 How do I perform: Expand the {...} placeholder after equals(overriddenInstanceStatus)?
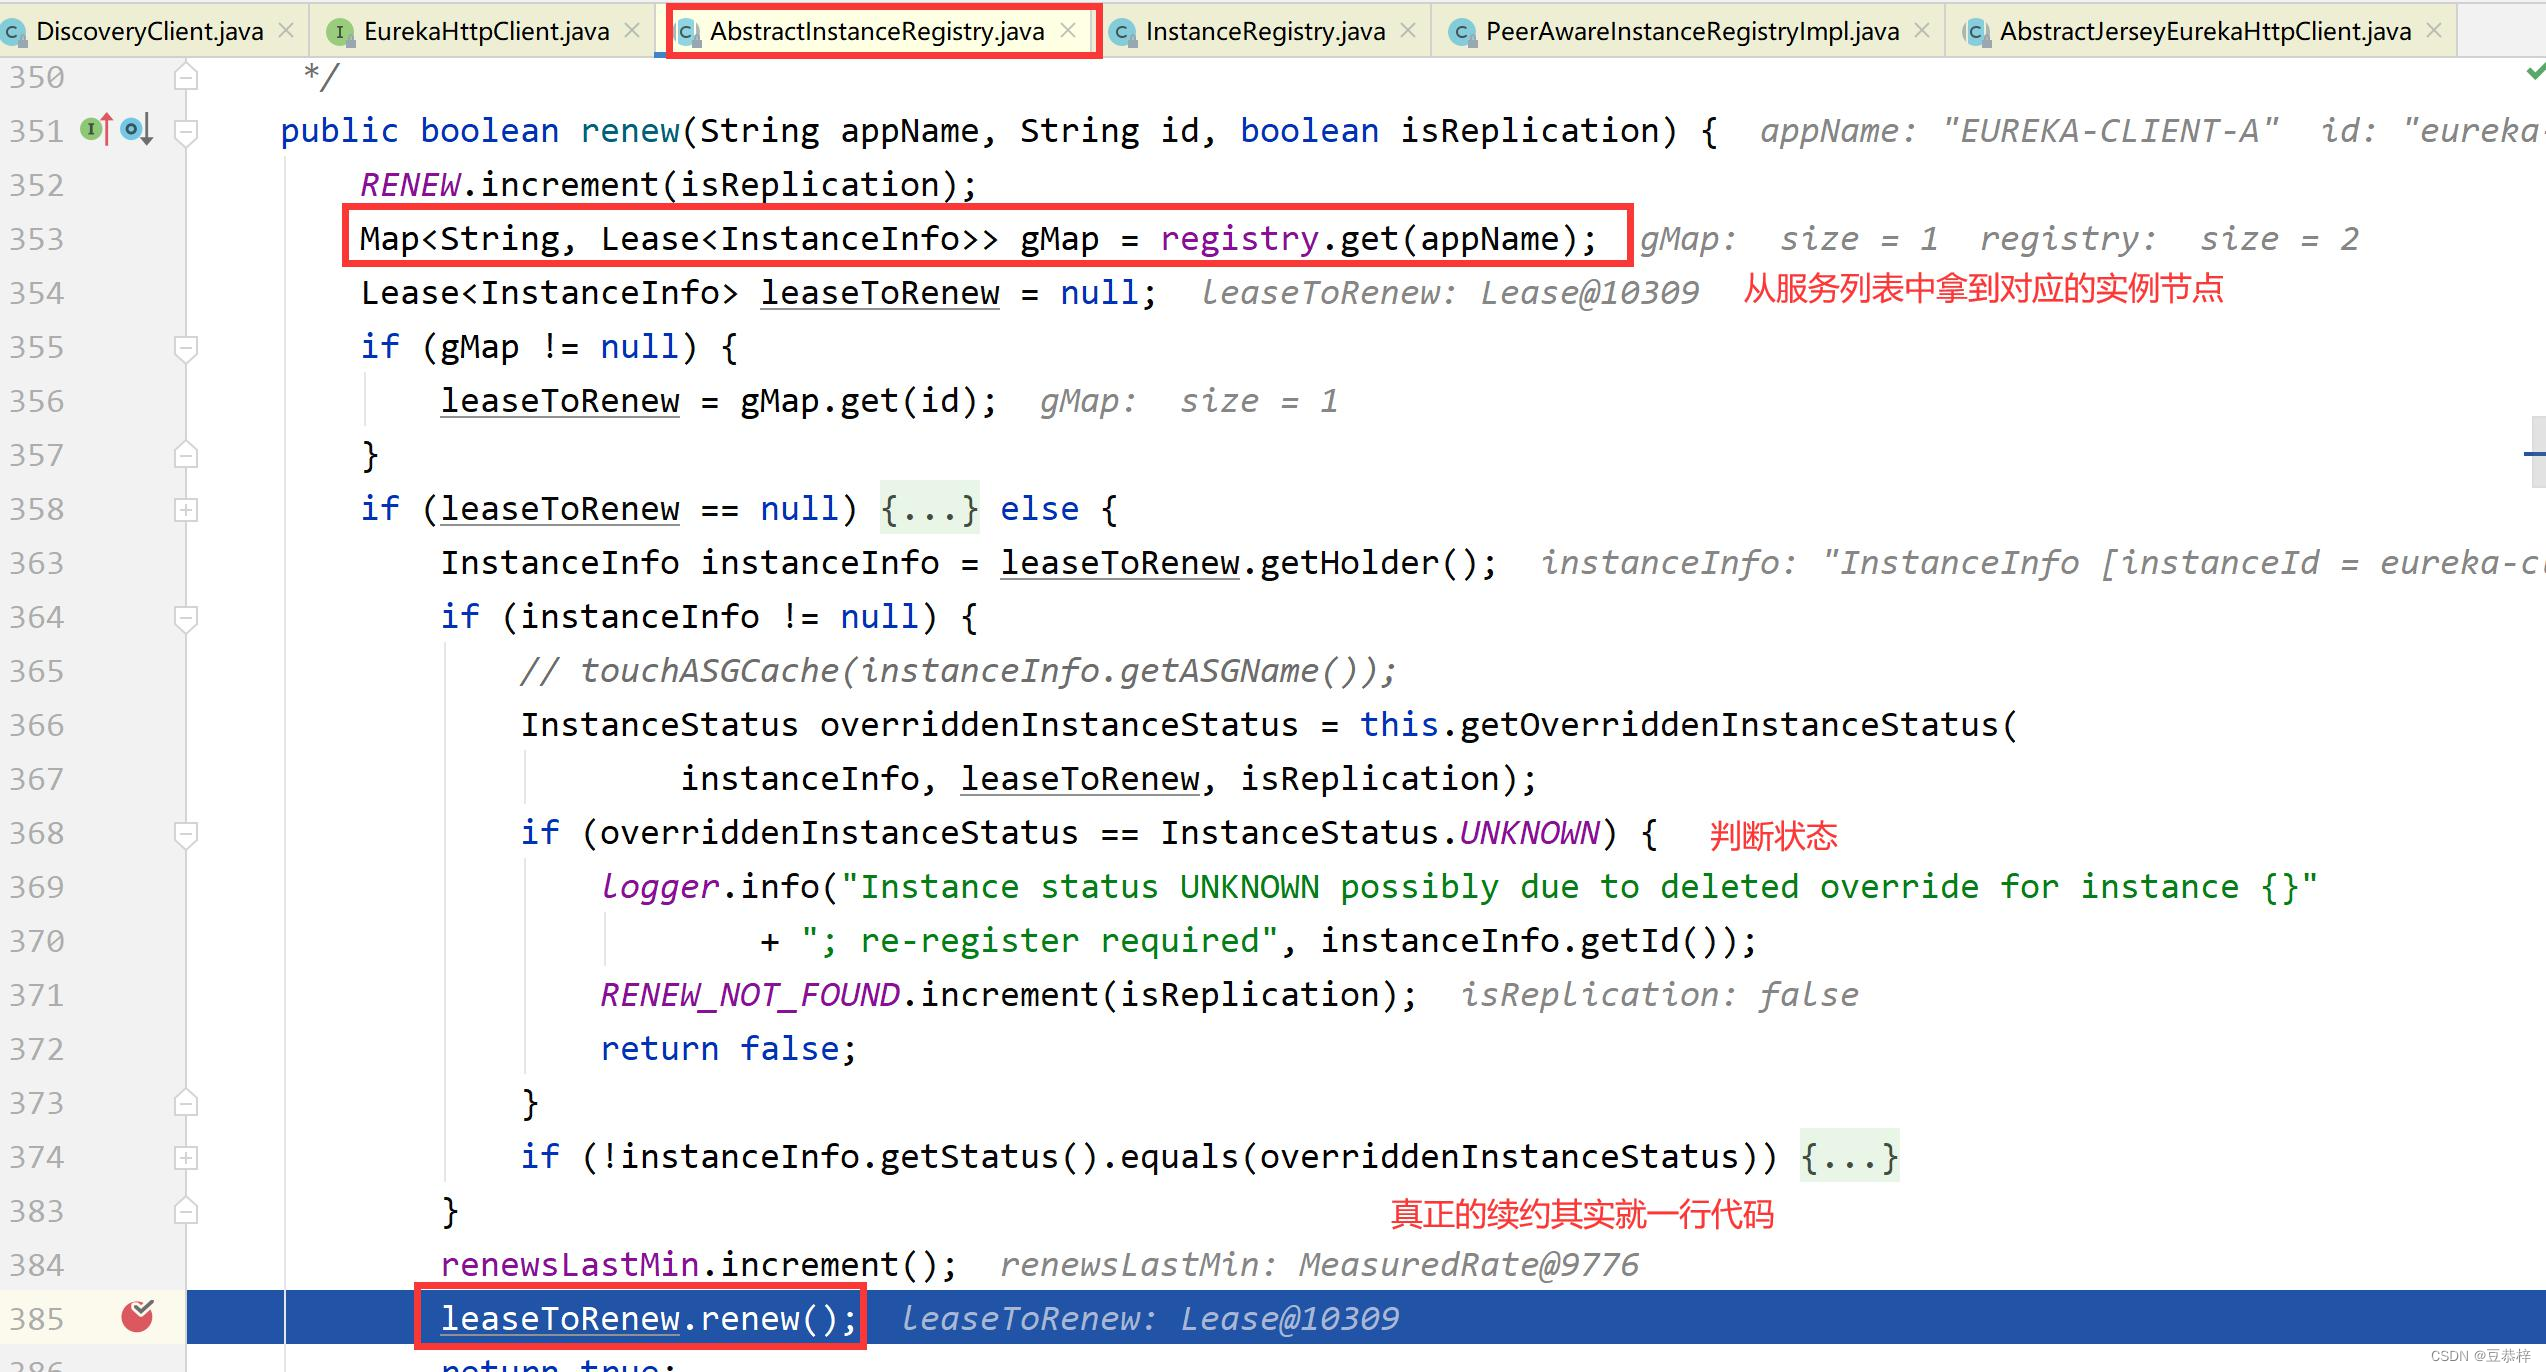(1849, 1157)
